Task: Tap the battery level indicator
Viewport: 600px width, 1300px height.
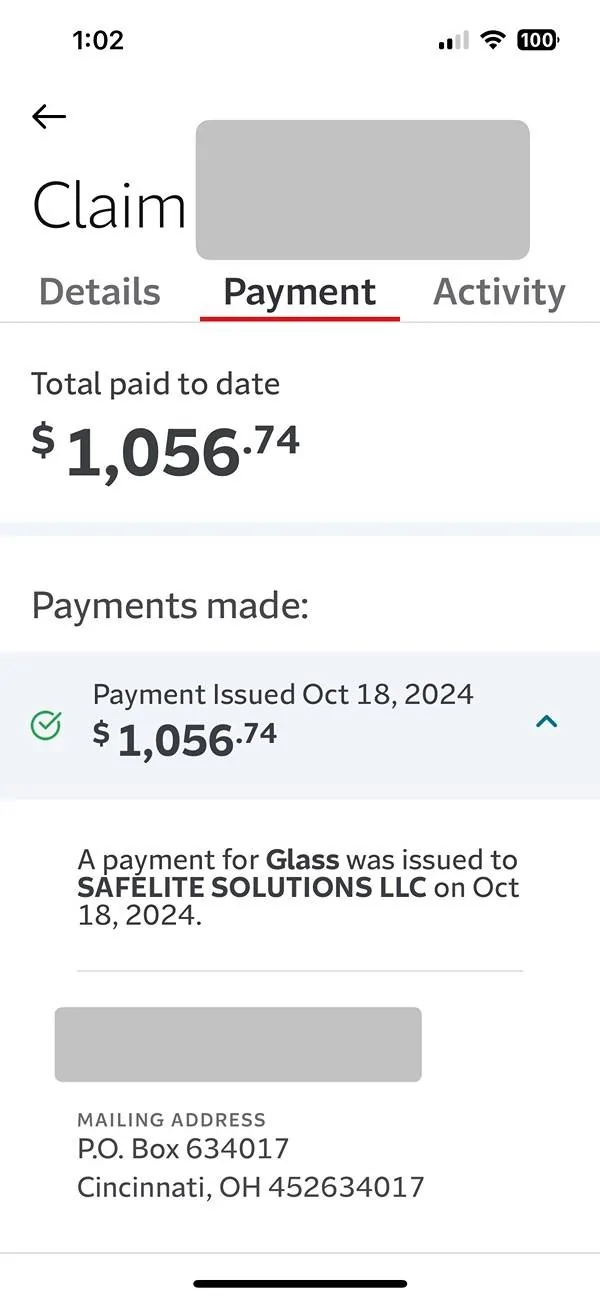Action: 538,41
